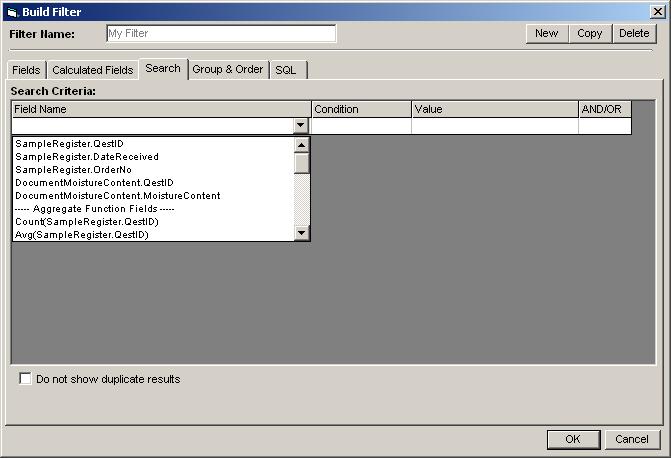Viewport: 671px width, 458px height.
Task: Click the Build Filter title bar icon
Action: tap(11, 12)
